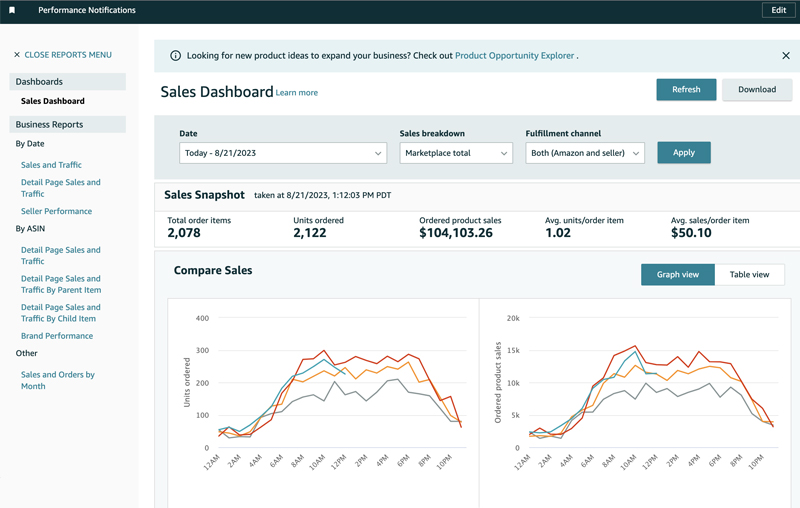Open Product Opportunity Explorer link
800x508 pixels.
pos(514,56)
